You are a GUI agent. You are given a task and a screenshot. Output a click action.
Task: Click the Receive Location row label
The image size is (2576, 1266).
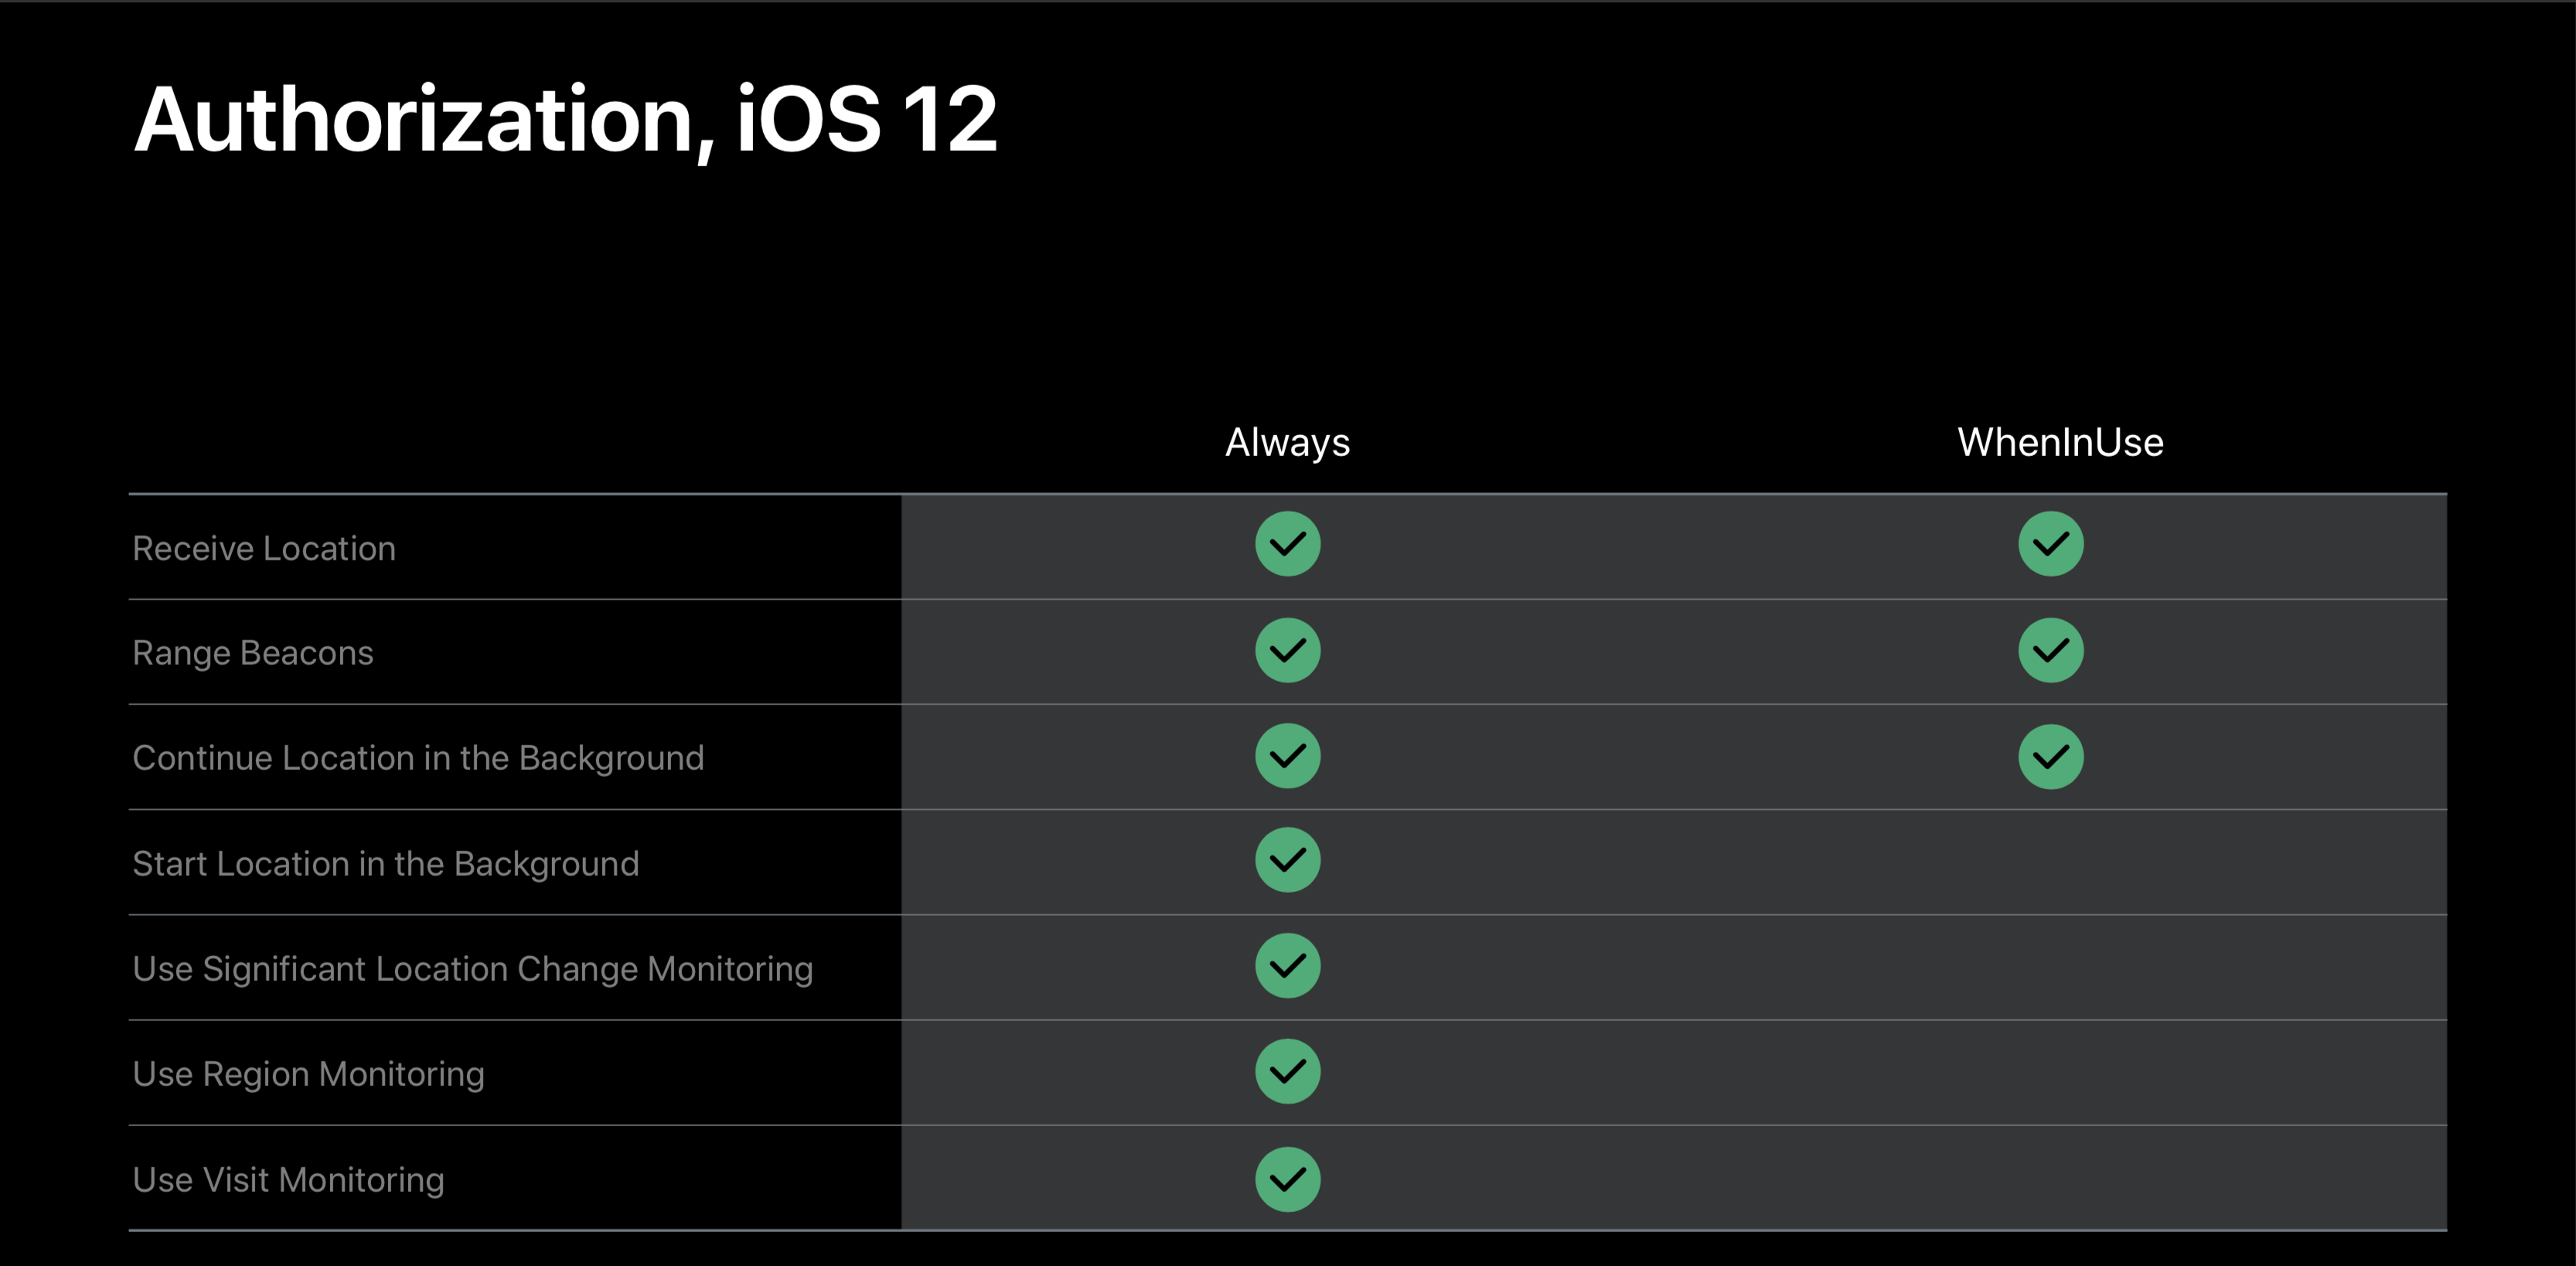coord(264,549)
